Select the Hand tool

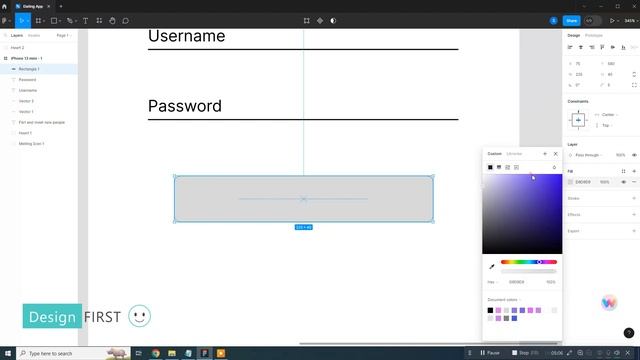click(112, 21)
